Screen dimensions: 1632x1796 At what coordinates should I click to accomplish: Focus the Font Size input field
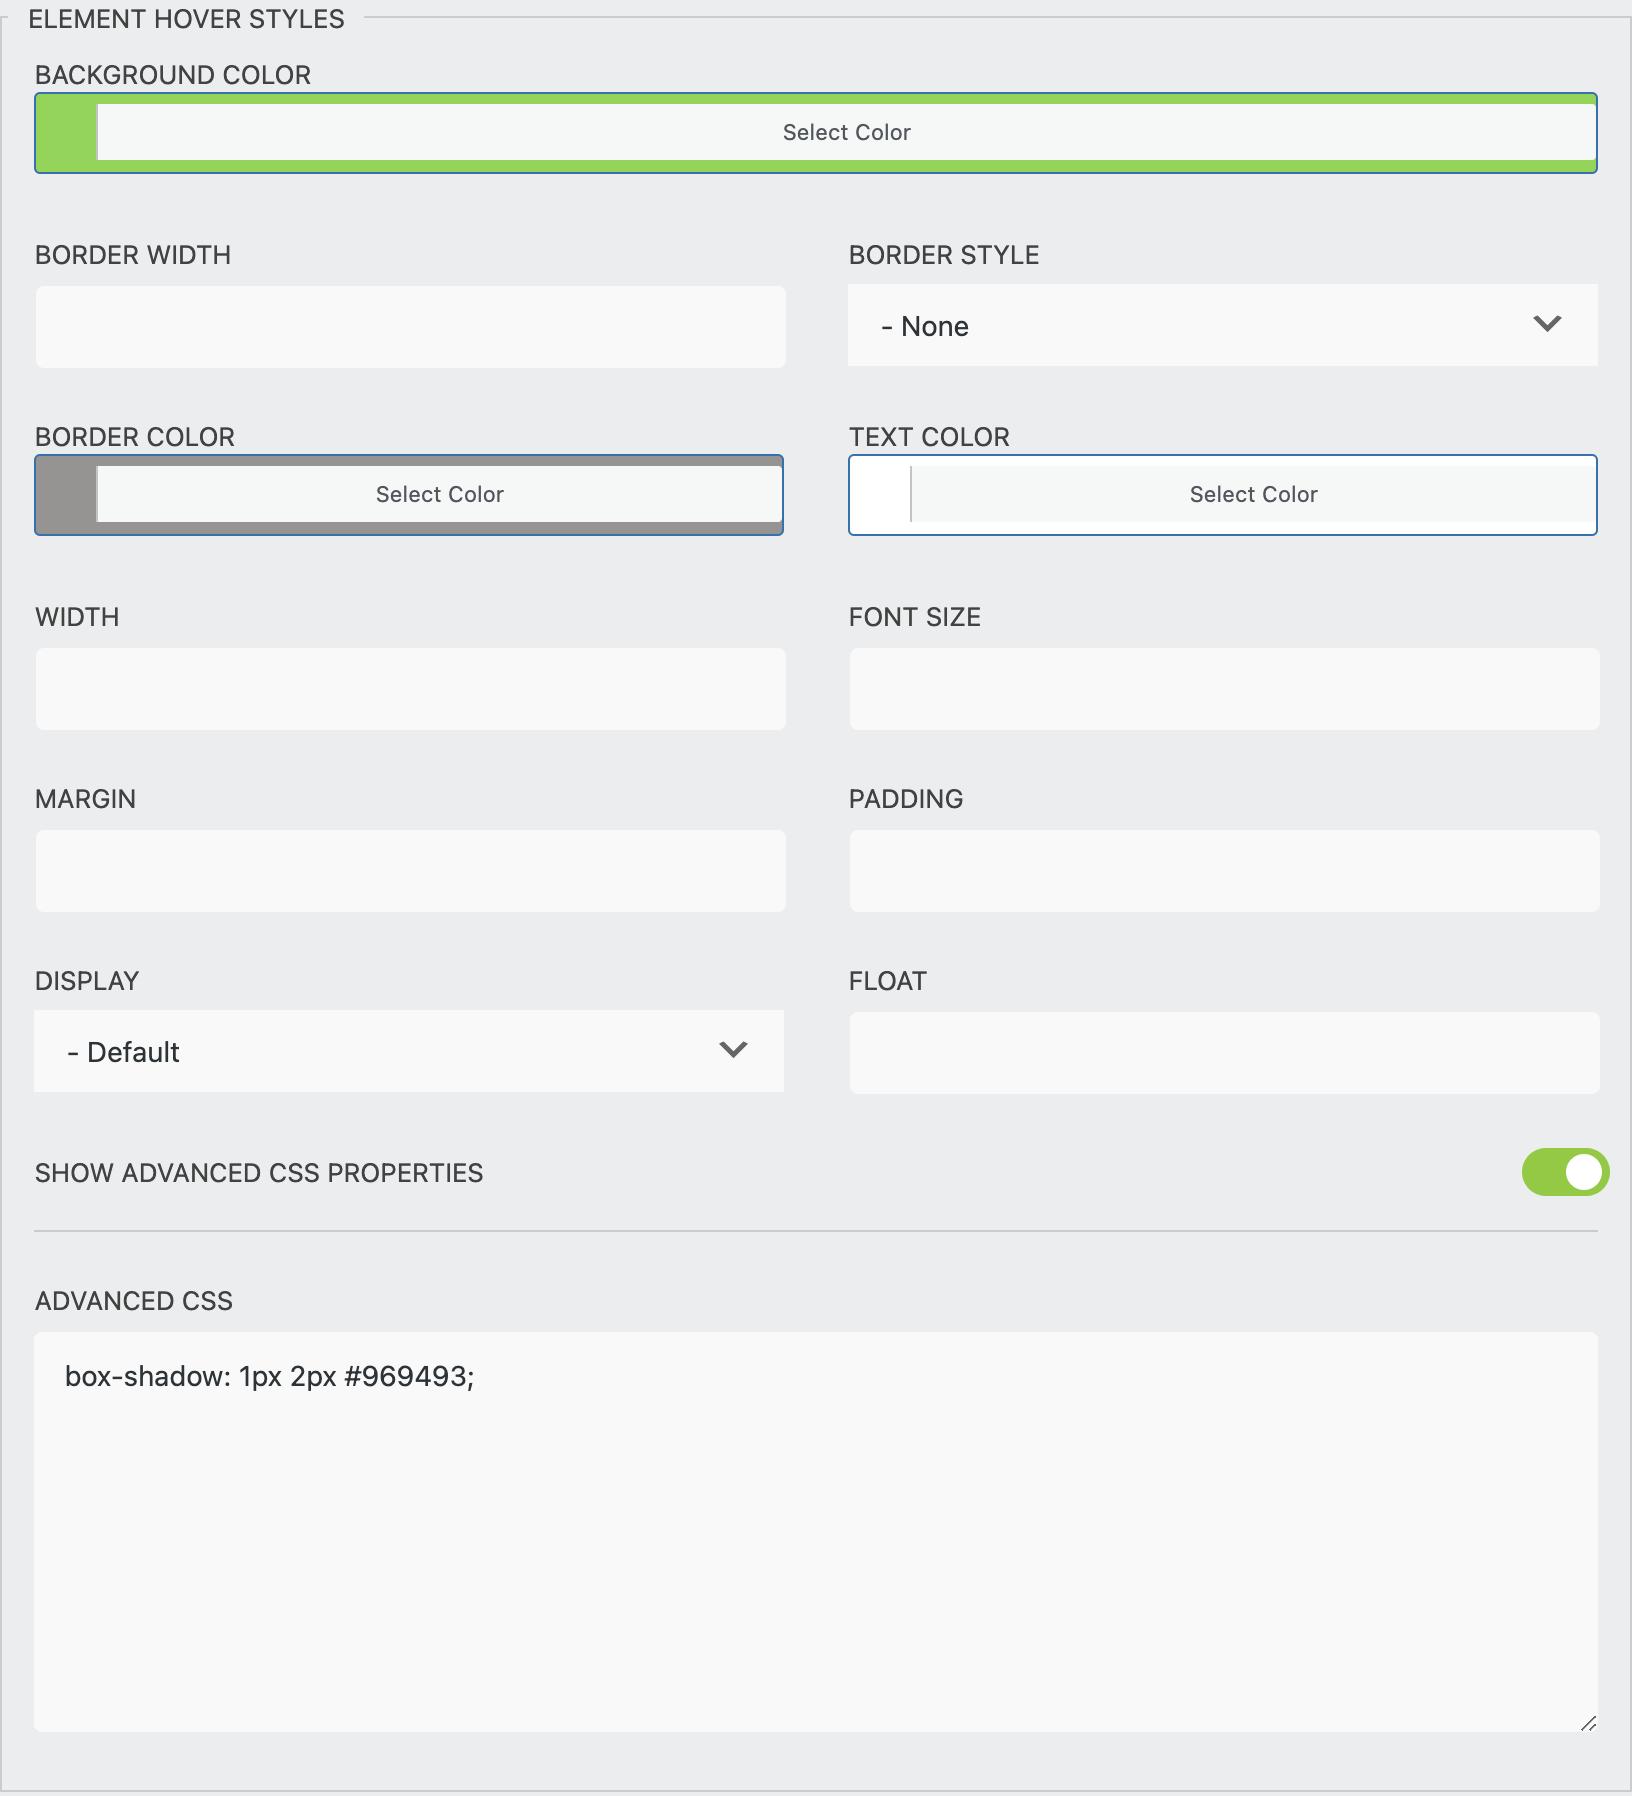(1224, 688)
